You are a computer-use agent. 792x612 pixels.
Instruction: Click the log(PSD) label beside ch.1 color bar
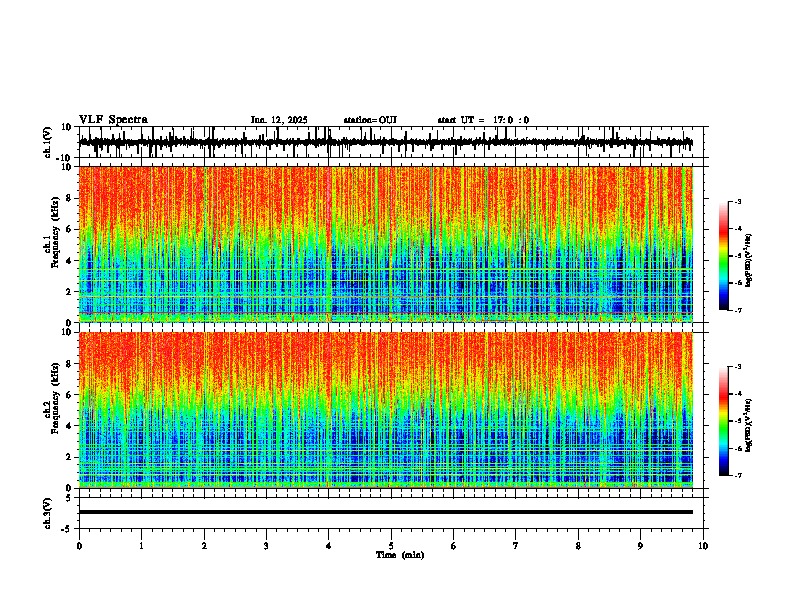point(748,261)
